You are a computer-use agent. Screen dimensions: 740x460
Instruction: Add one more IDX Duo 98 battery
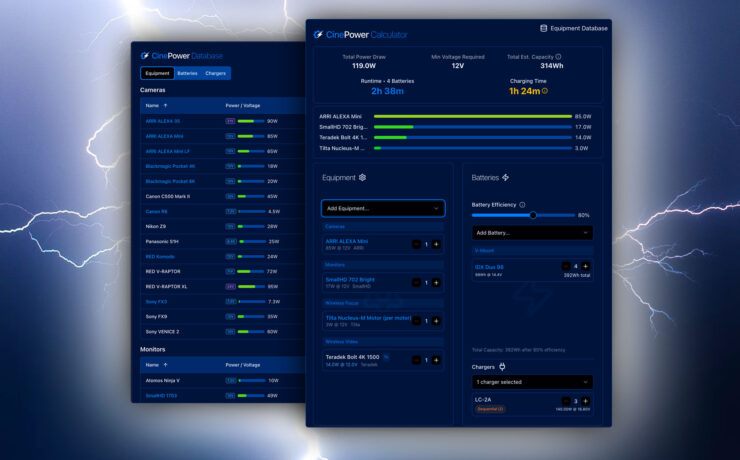585,266
